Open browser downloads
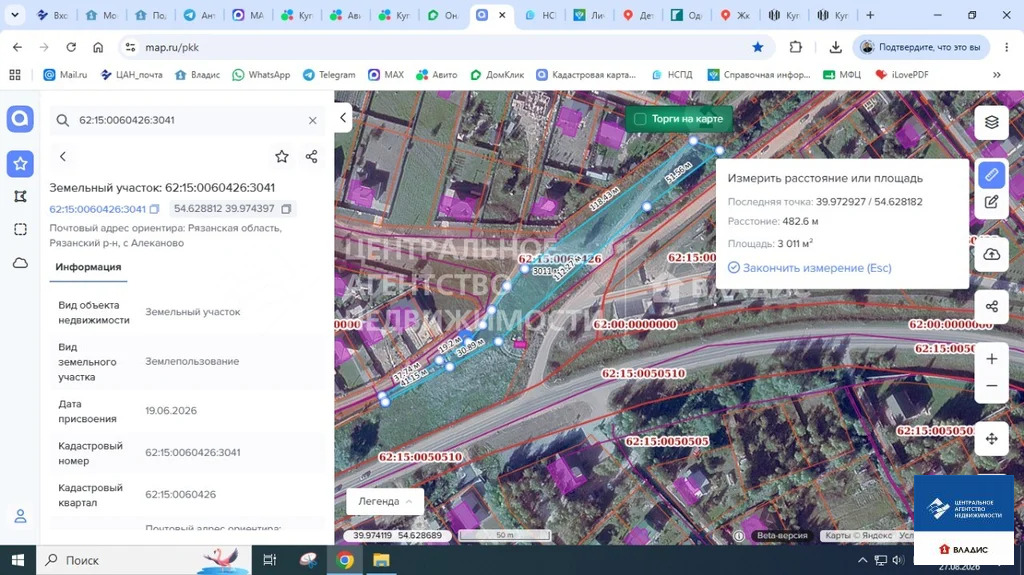Screen dimensions: 1024x575 pos(835,47)
